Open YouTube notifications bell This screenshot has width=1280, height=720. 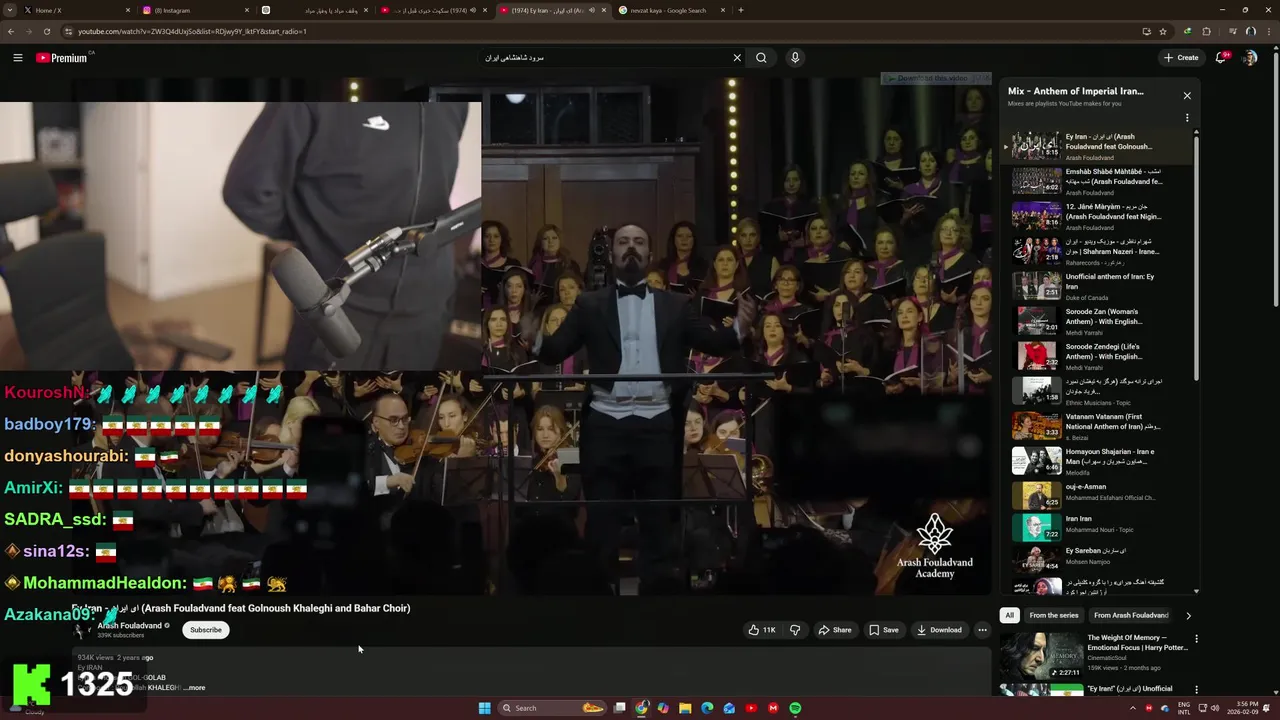(1221, 58)
